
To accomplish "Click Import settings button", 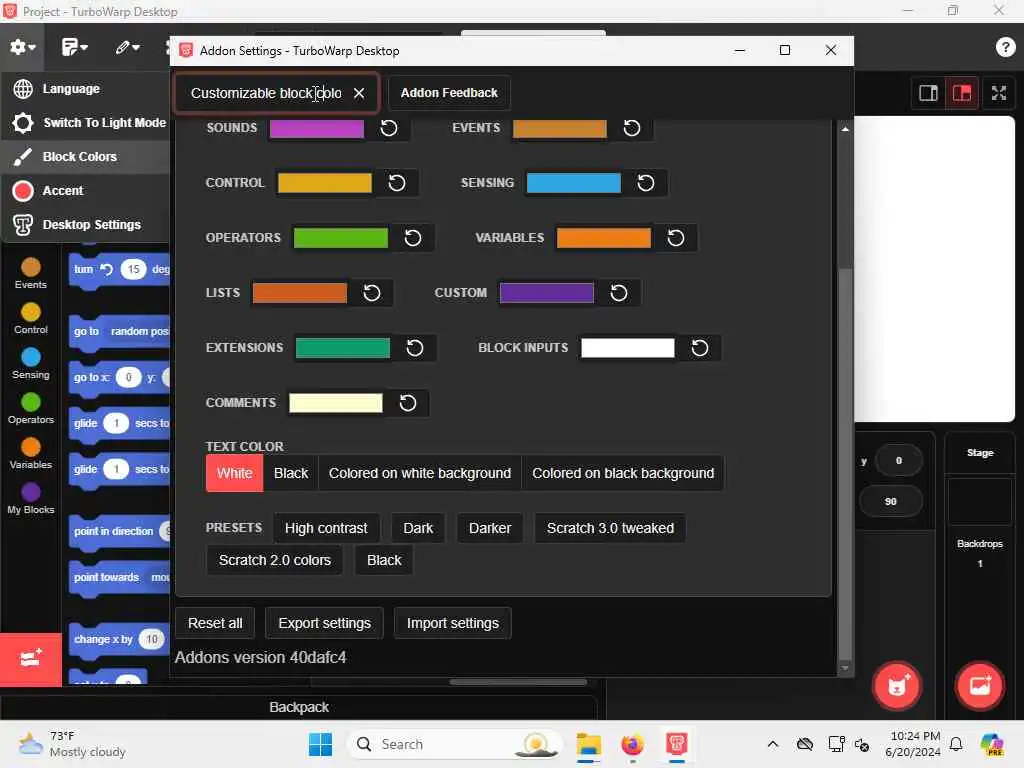I will click(x=453, y=624).
